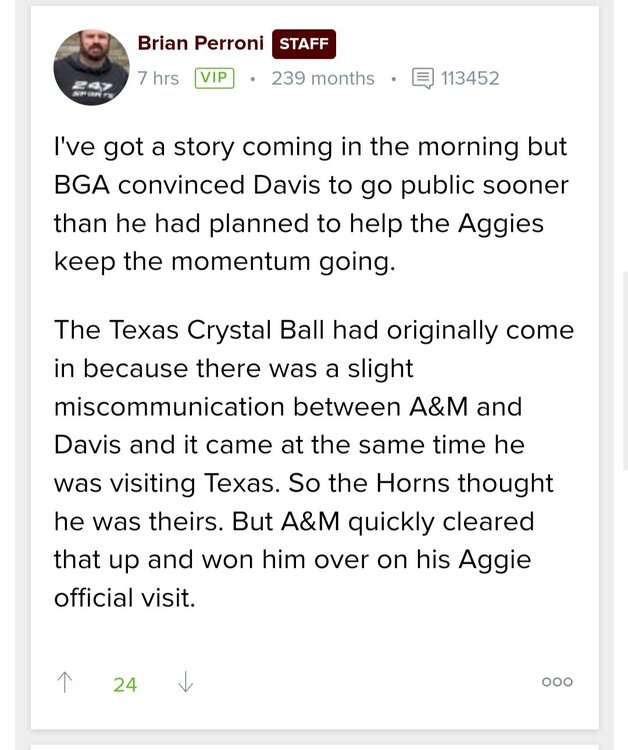Viewport: 628px width, 750px height.
Task: Click the paragraph starting "The Texas Crystal Ball"
Action: [x=314, y=463]
